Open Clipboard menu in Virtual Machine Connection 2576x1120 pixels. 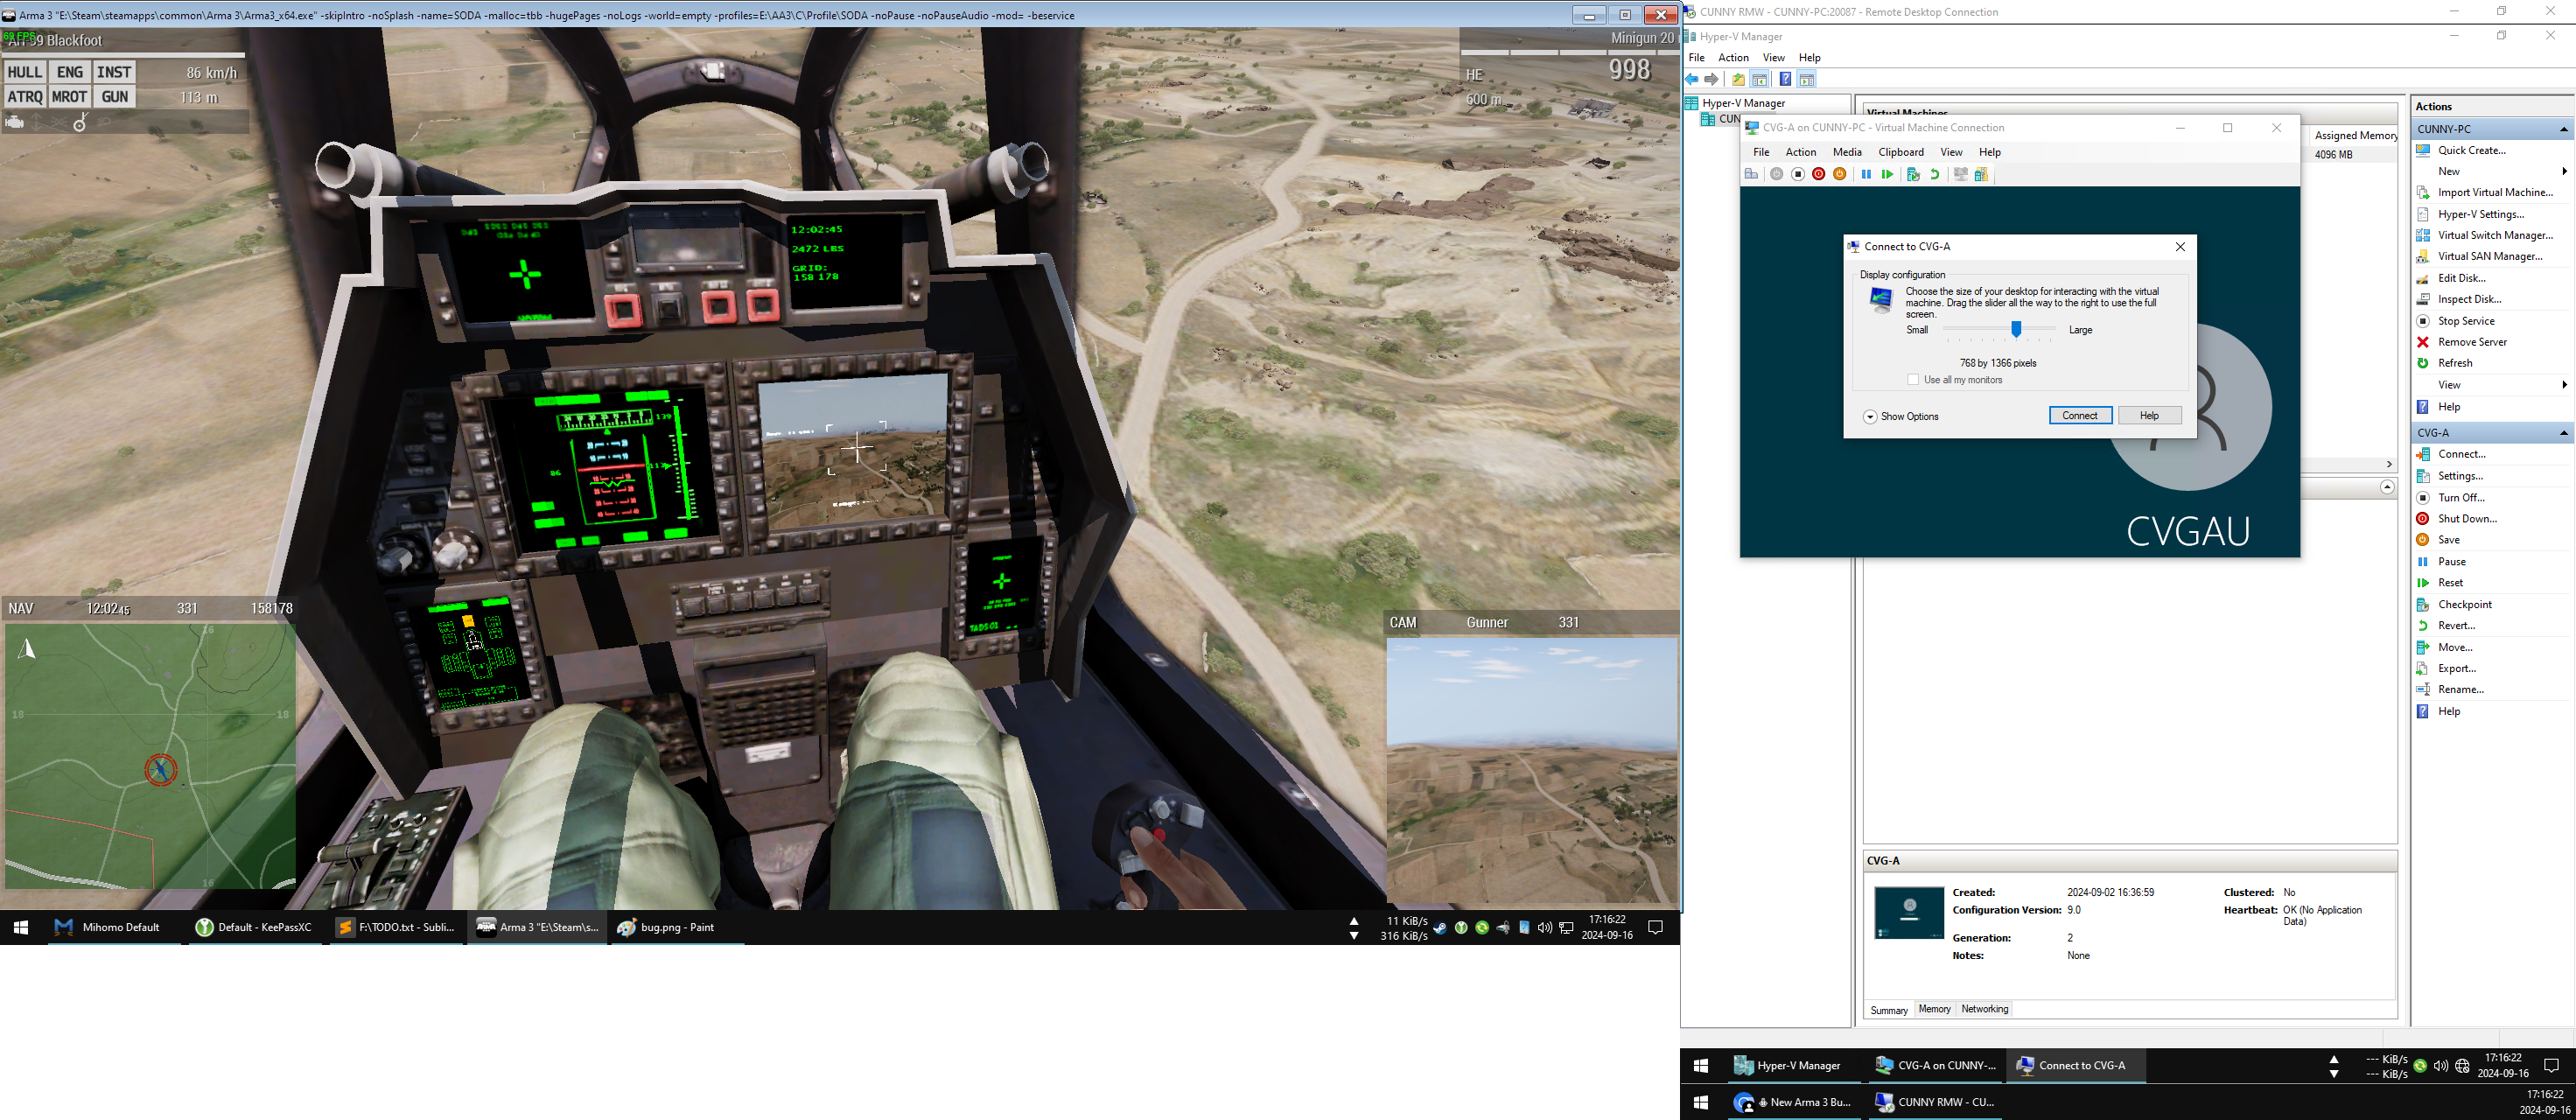point(1901,152)
